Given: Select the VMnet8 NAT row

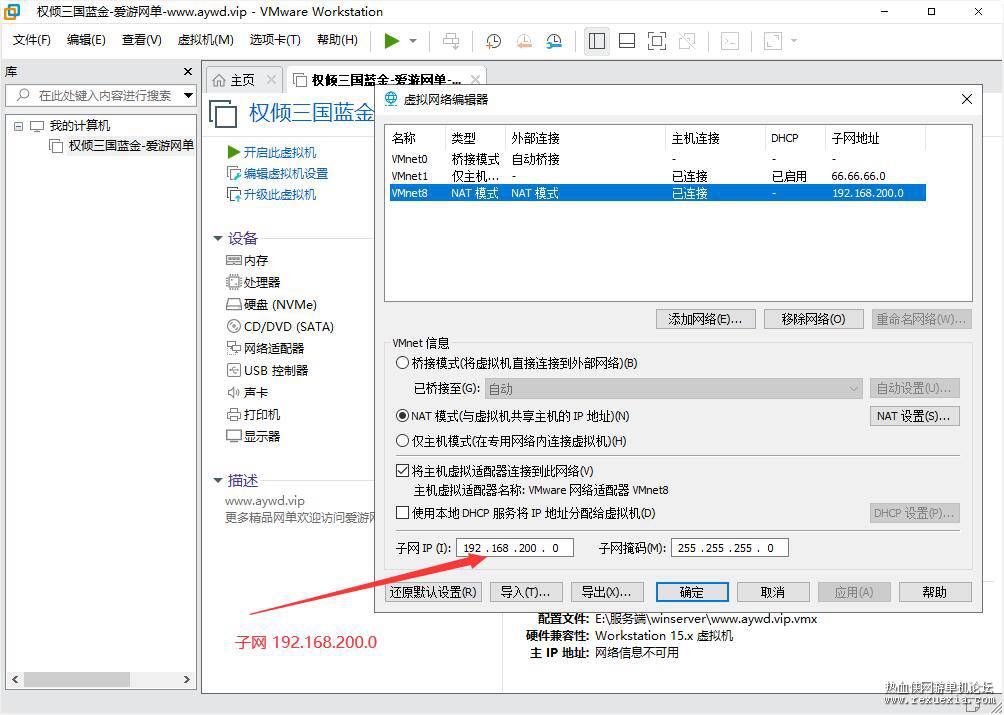Looking at the screenshot, I should (x=658, y=193).
